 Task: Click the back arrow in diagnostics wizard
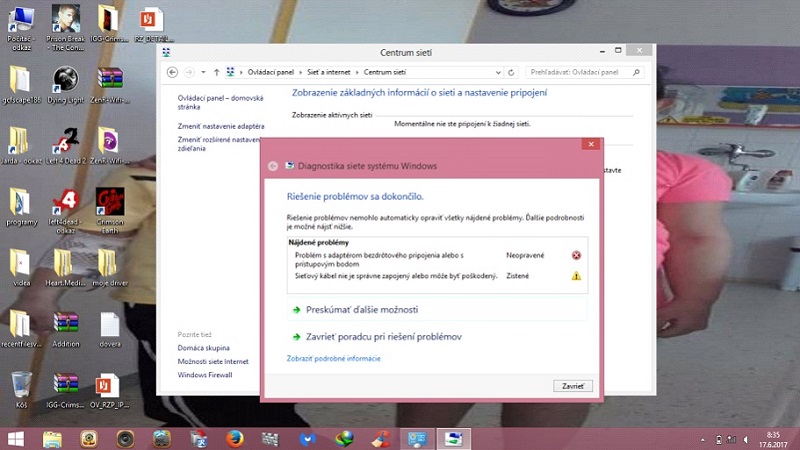[272, 166]
